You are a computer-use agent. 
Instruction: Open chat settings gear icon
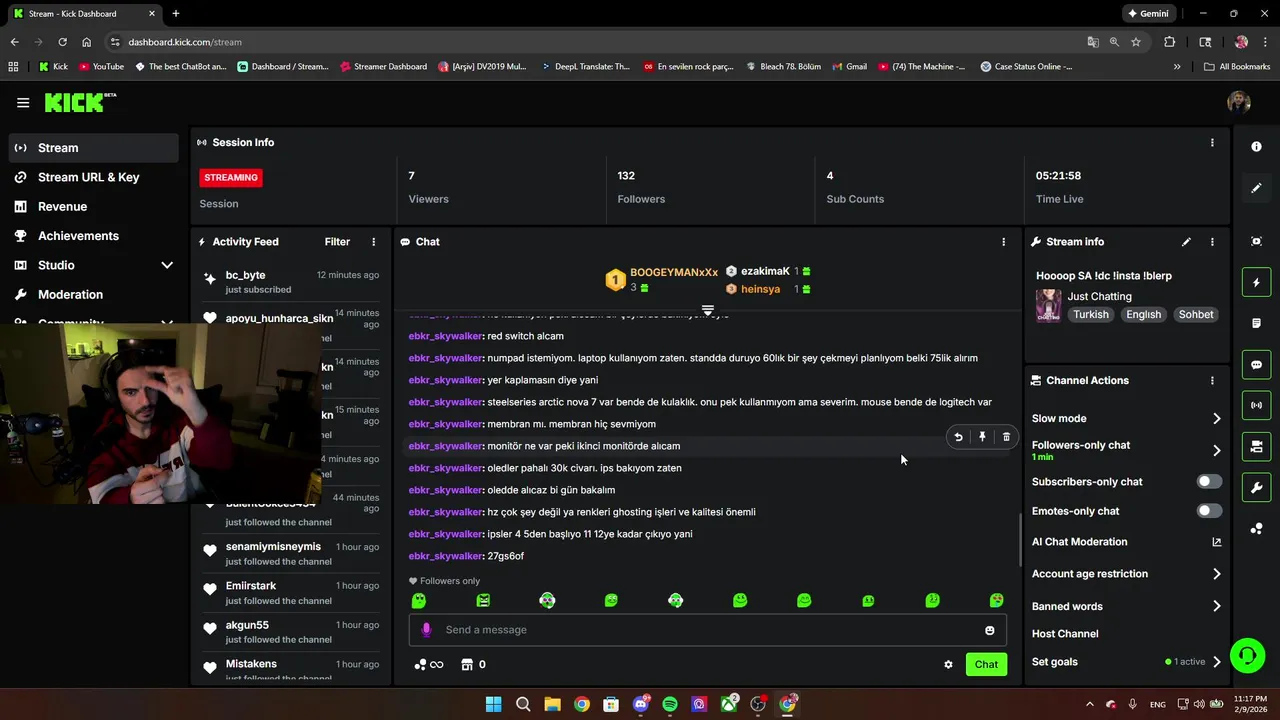(948, 664)
